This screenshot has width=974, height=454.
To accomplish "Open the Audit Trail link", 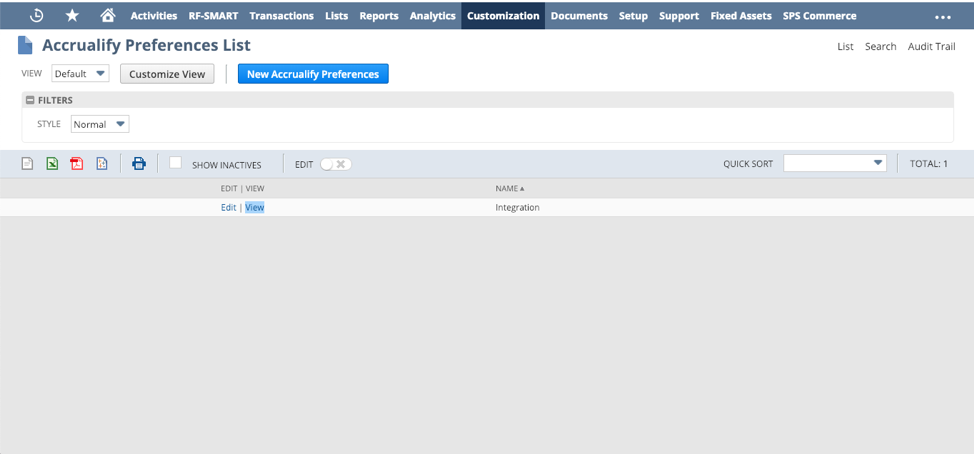I will click(931, 47).
